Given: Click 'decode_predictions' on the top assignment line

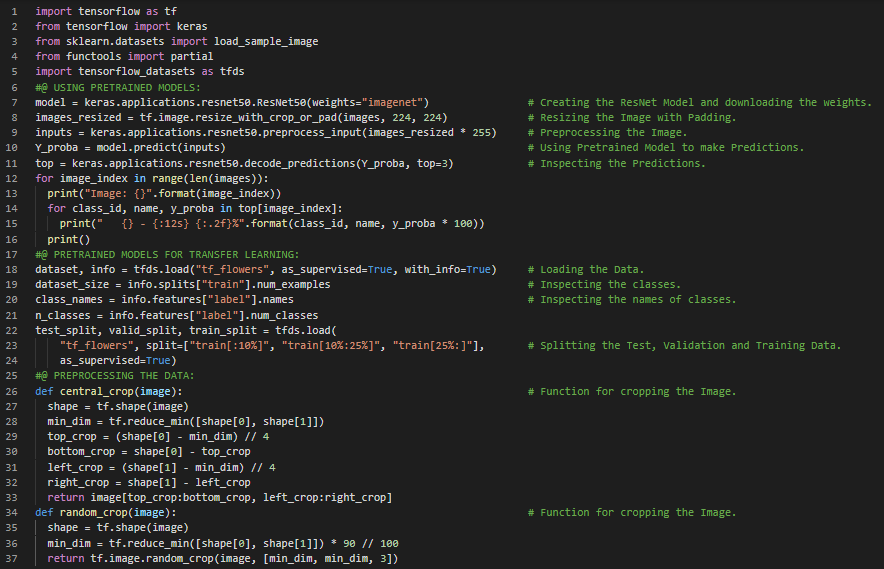Looking at the screenshot, I should click(318, 163).
